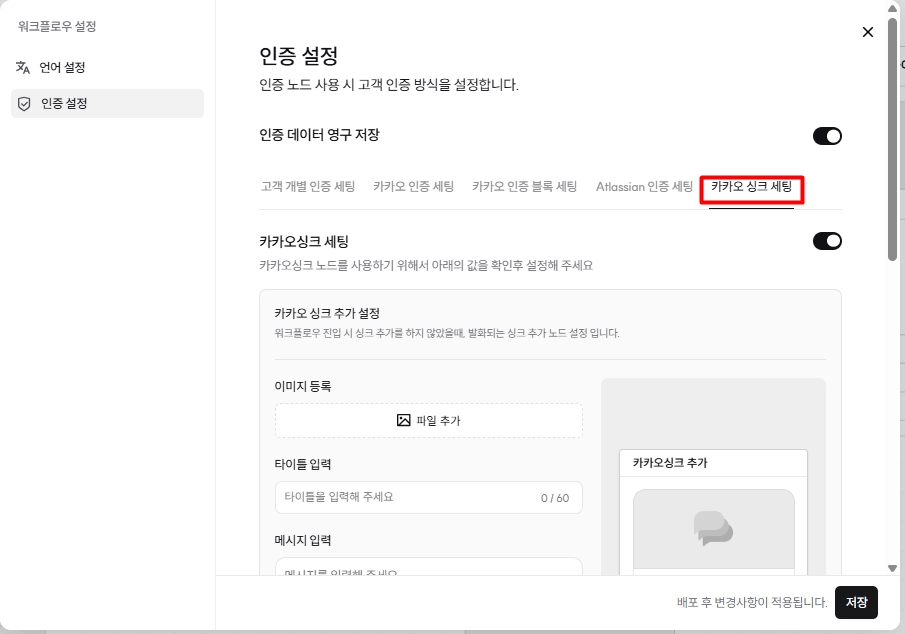This screenshot has height=634, width=905.
Task: Click the scrollbar up arrow
Action: click(892, 8)
